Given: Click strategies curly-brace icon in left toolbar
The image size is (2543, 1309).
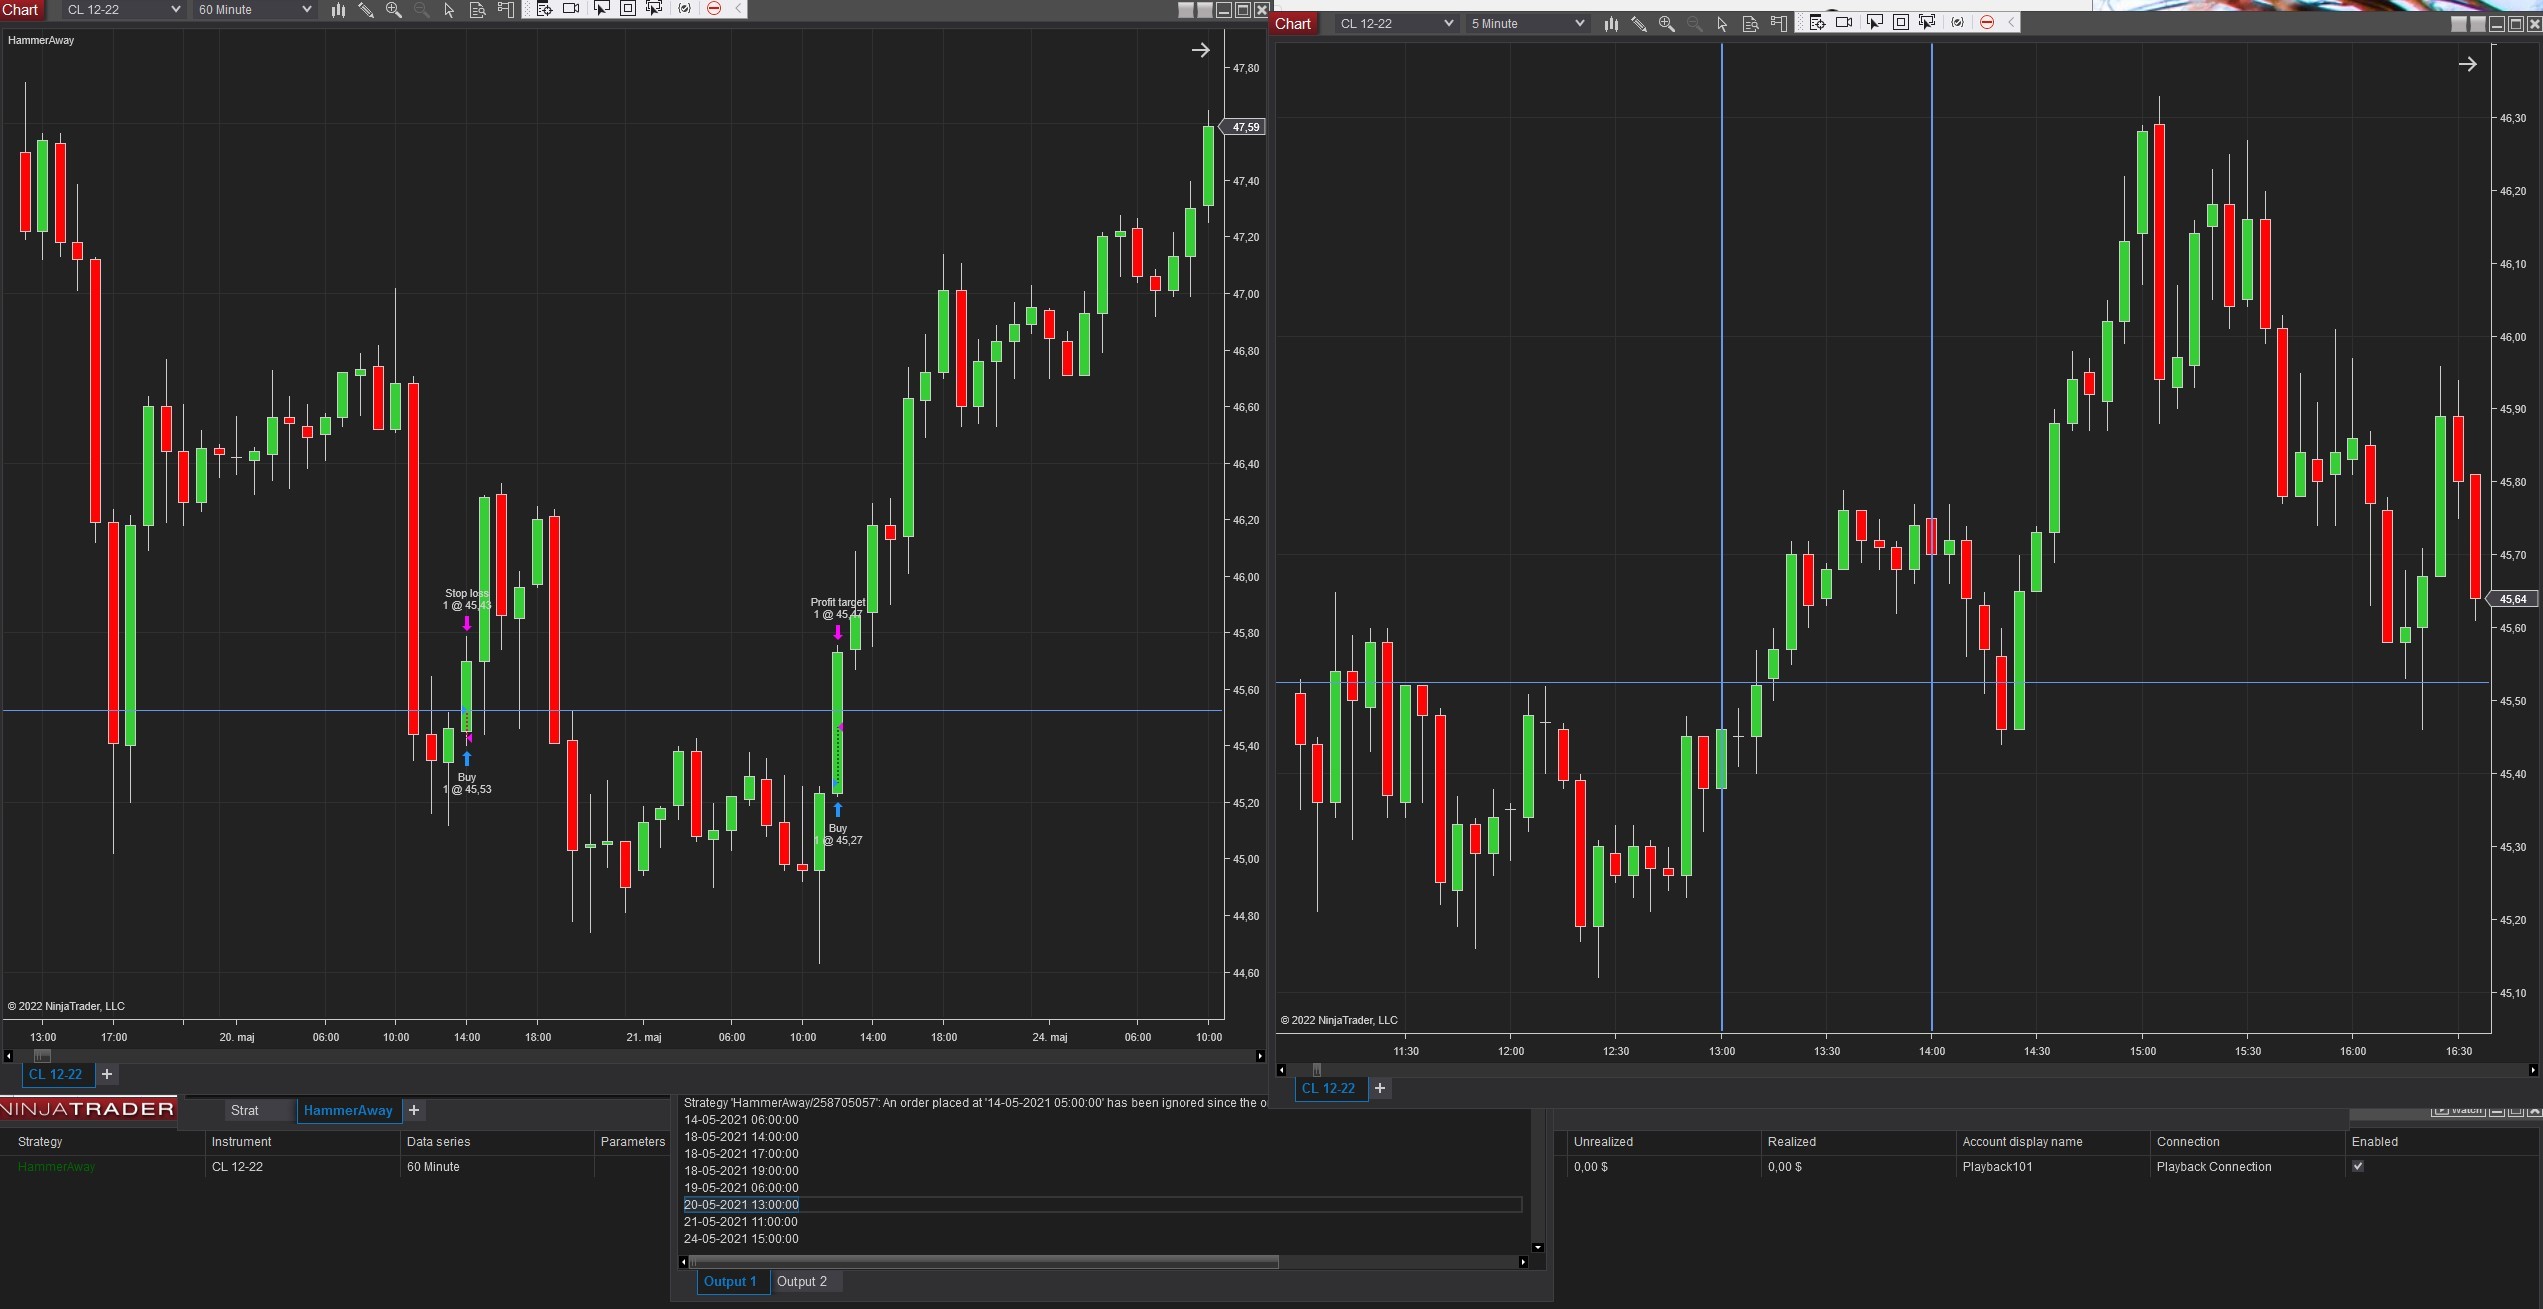Looking at the screenshot, I should (x=684, y=9).
